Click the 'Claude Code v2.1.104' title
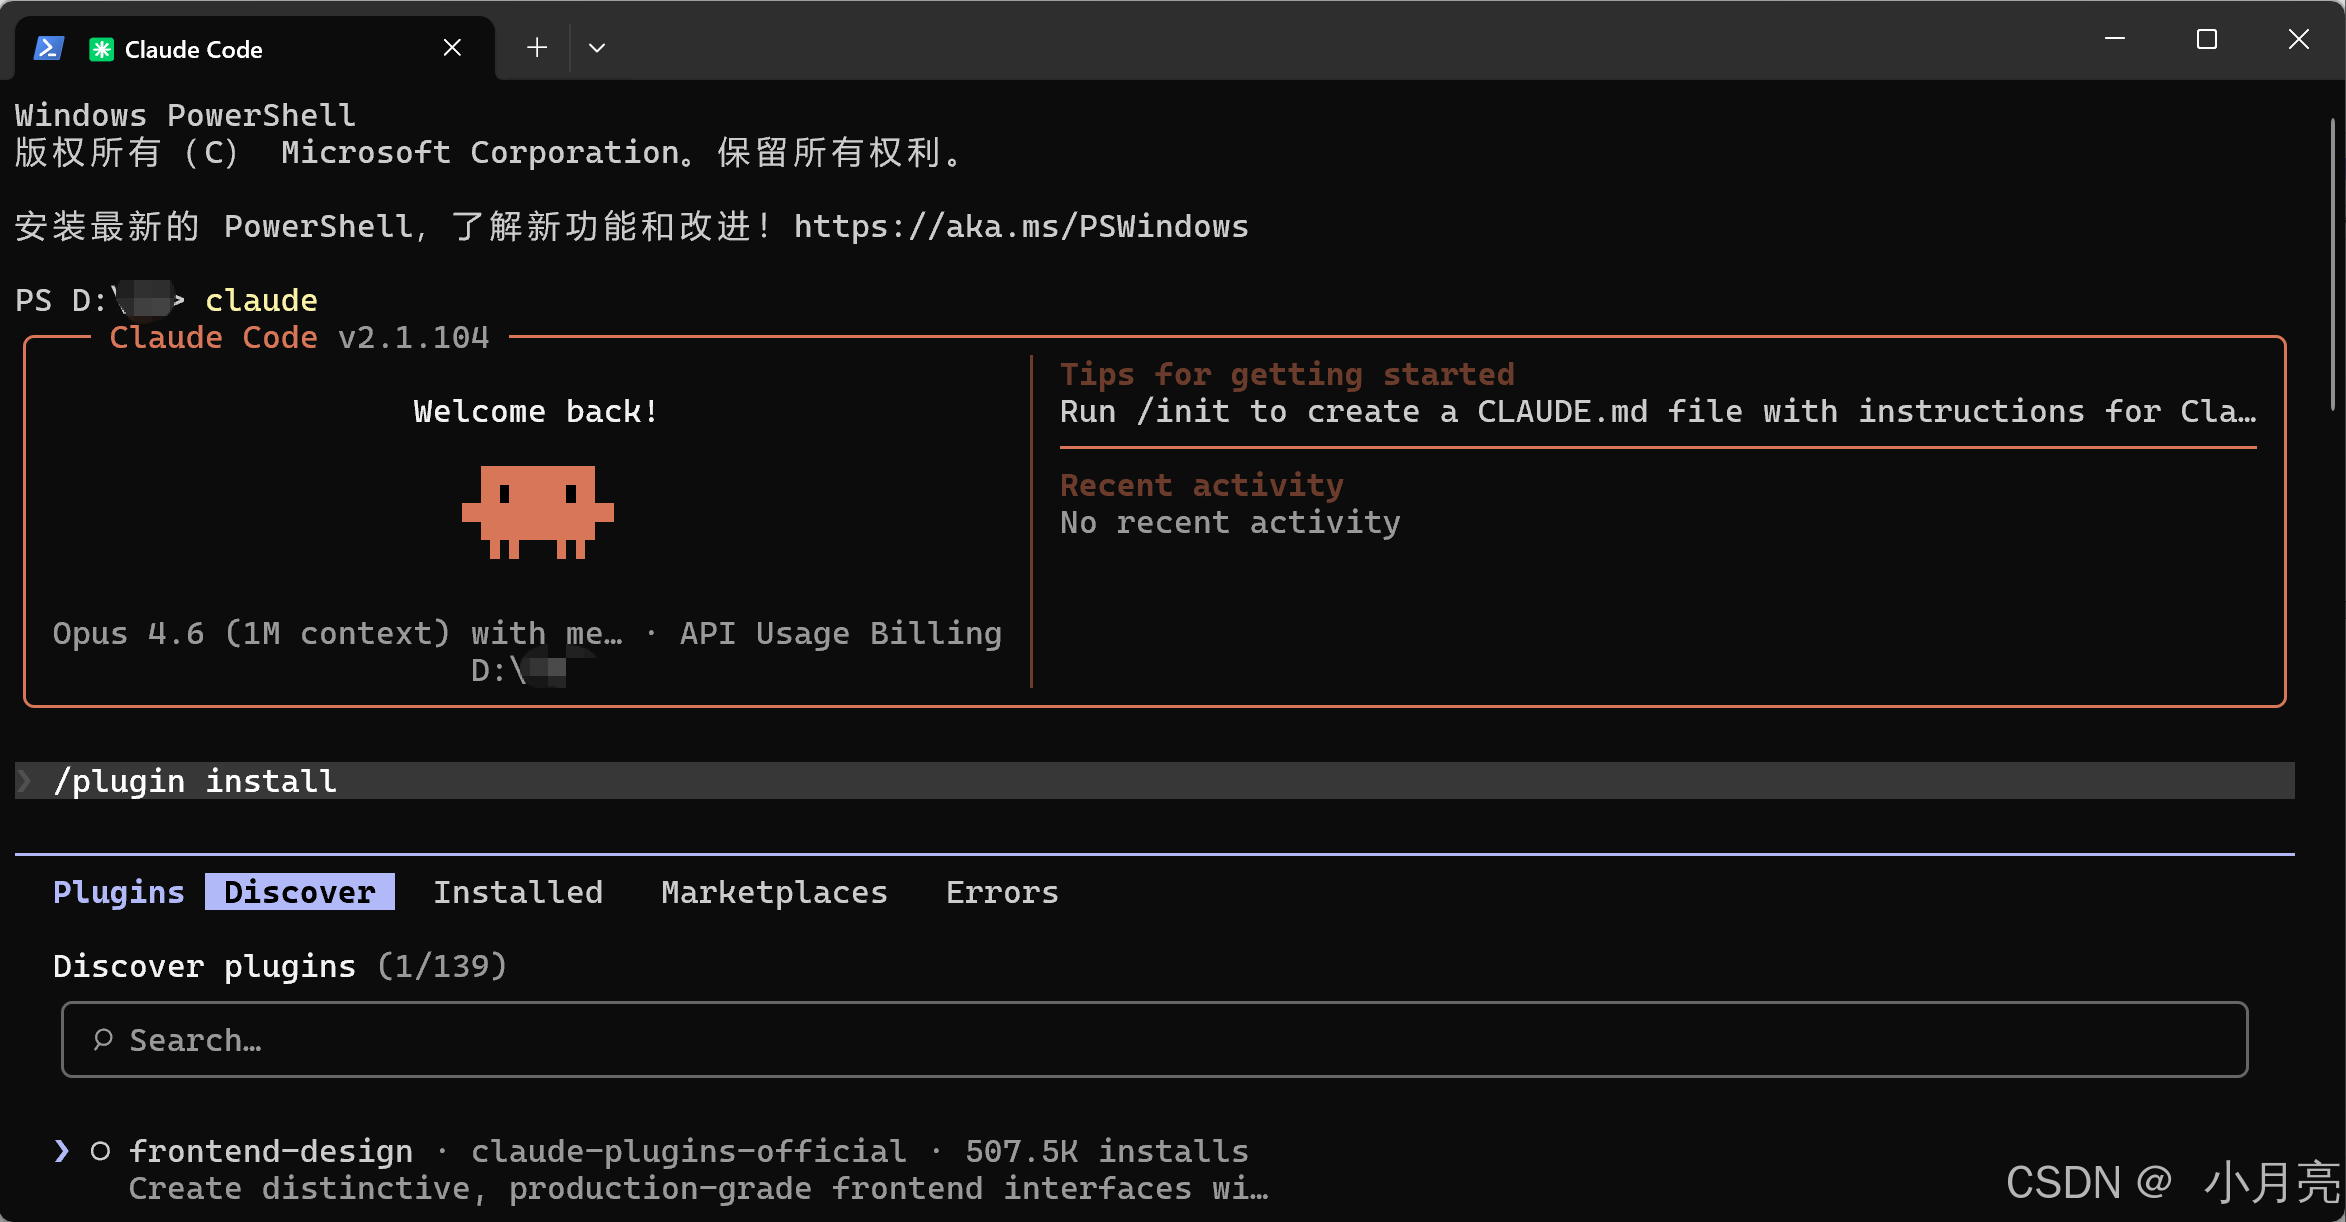The image size is (2346, 1222). click(299, 338)
